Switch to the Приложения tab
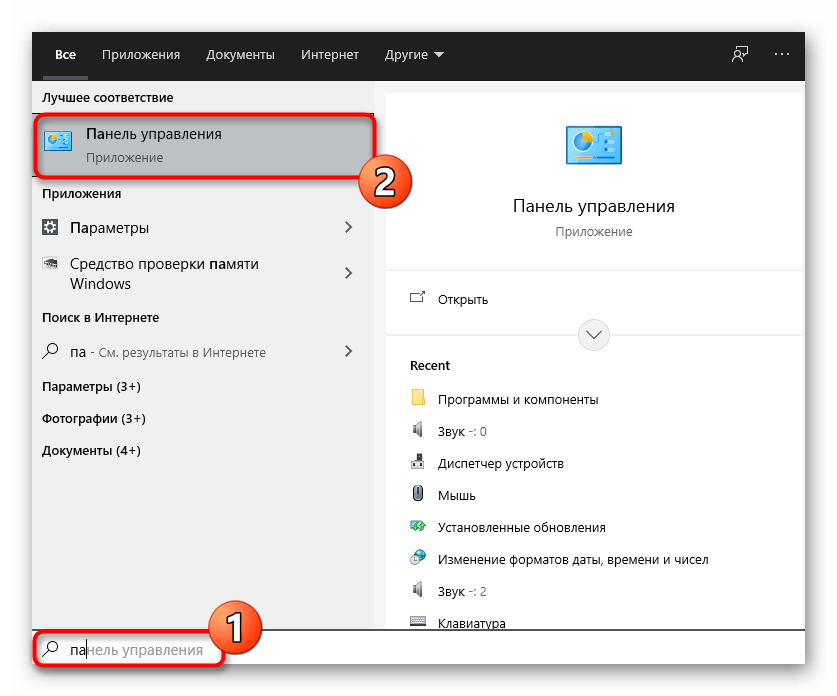 point(141,55)
